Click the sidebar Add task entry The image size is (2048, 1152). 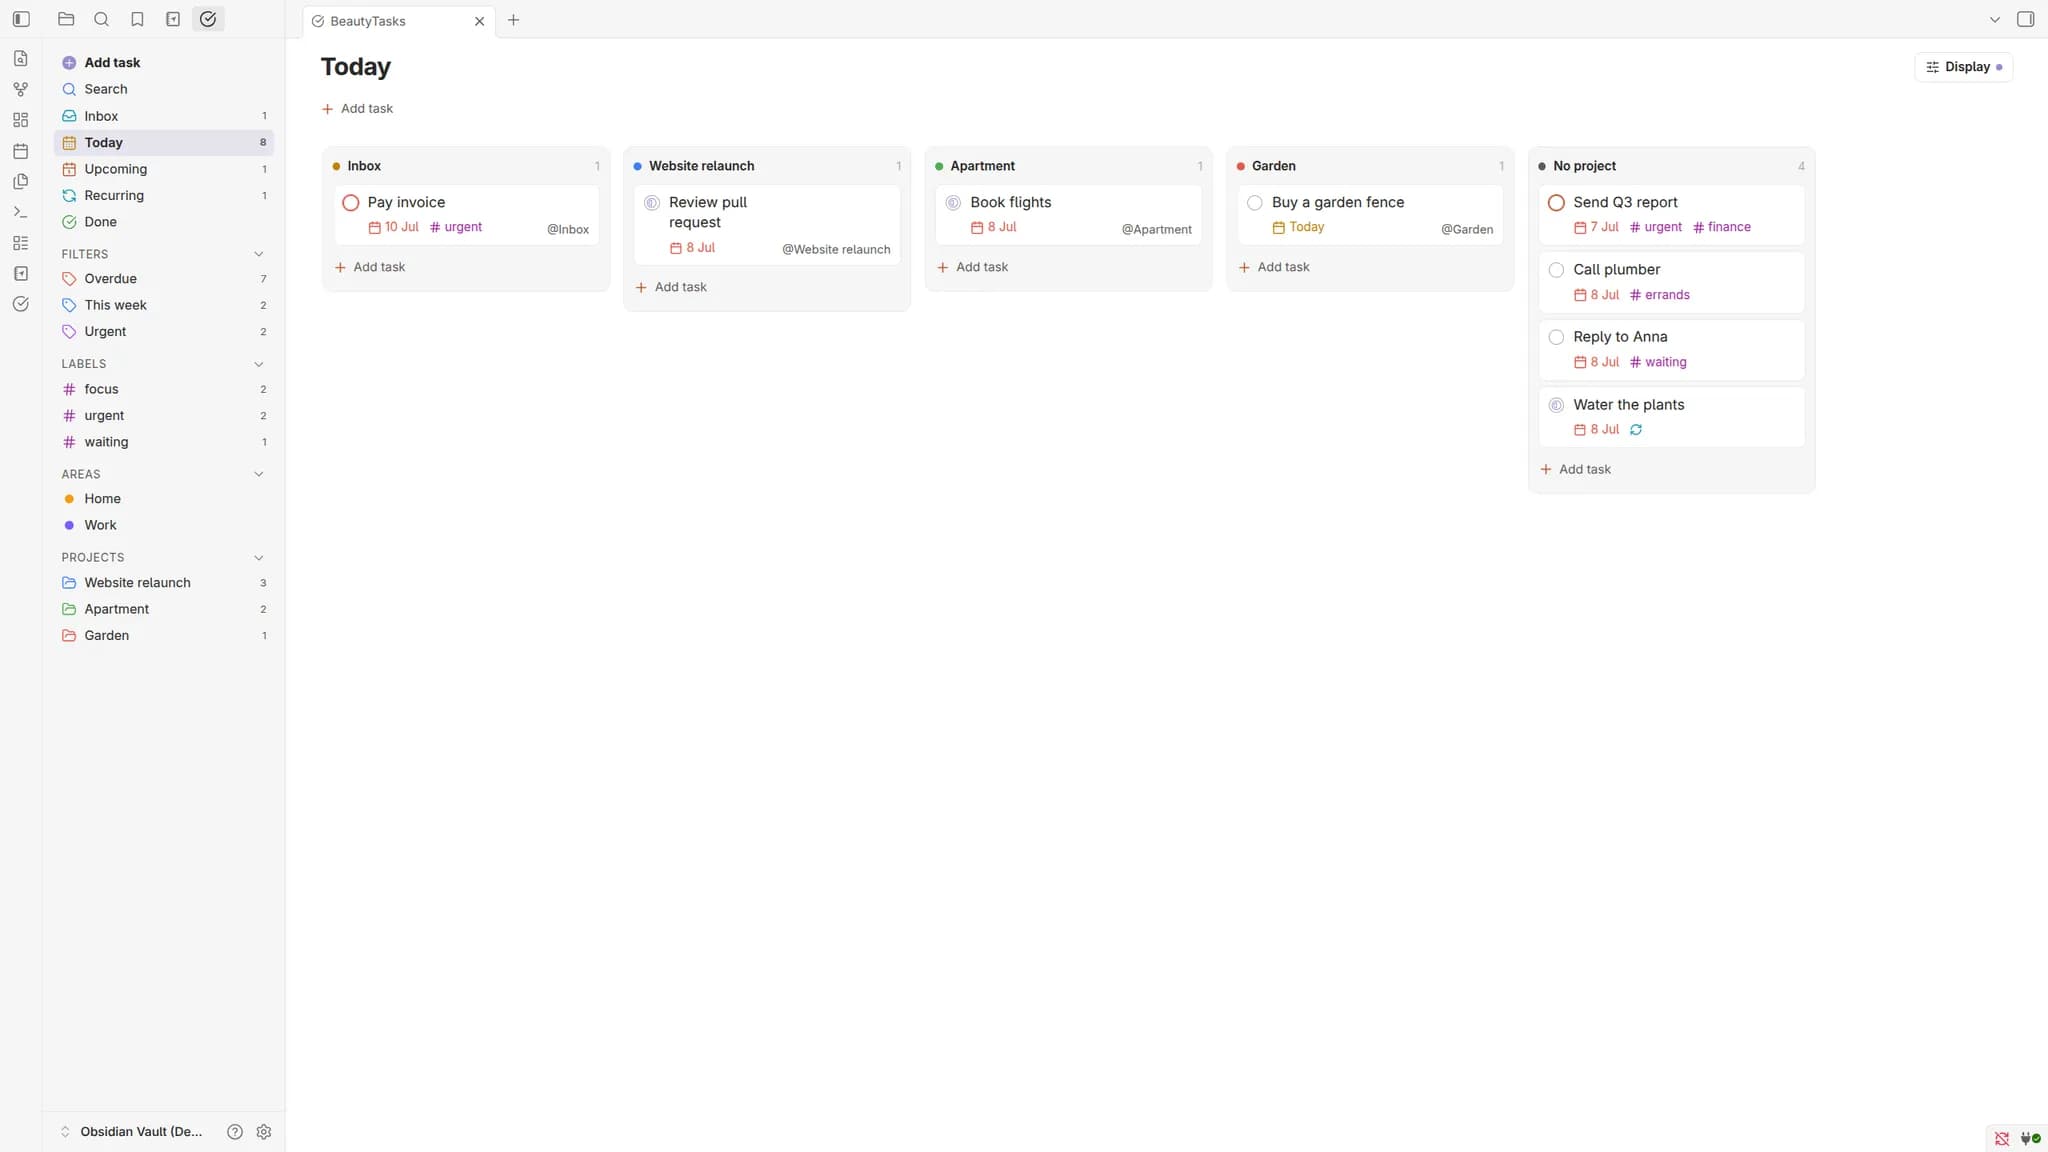pos(164,63)
